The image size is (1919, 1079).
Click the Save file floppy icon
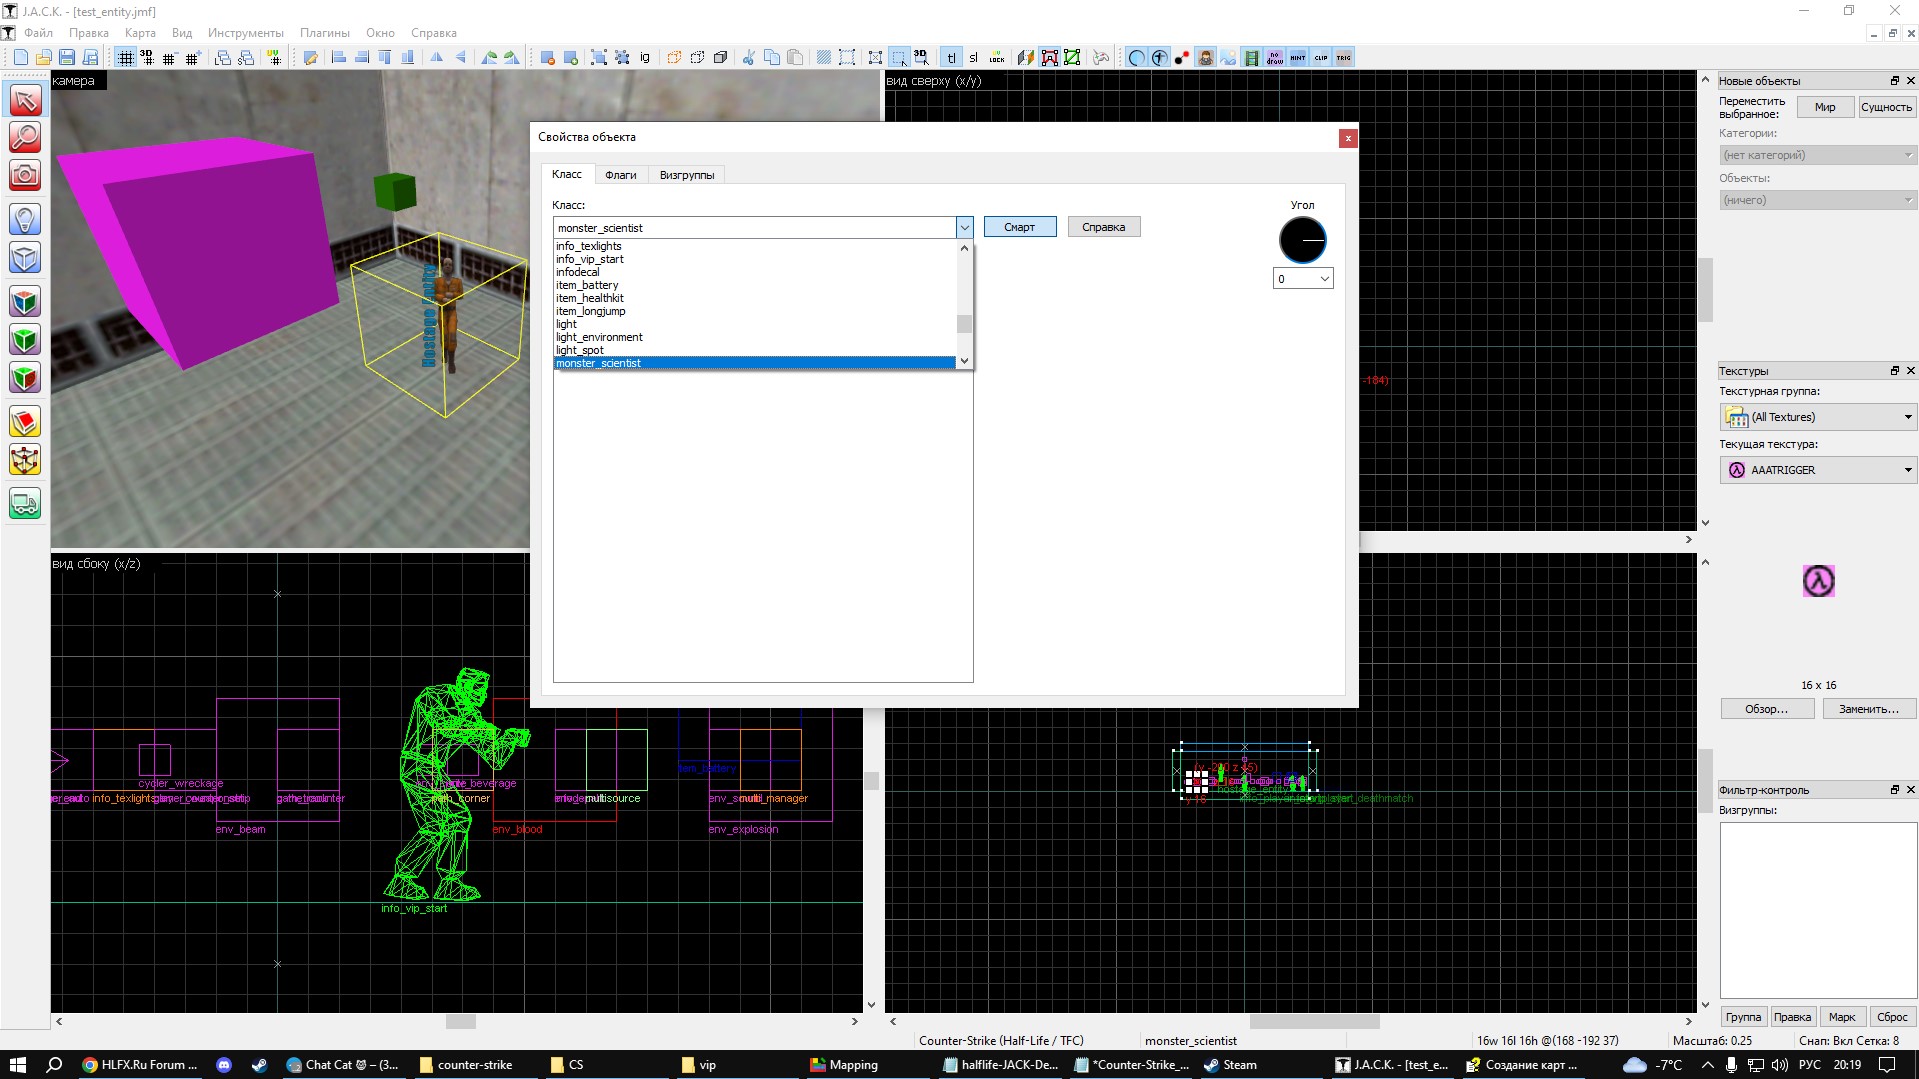(67, 58)
